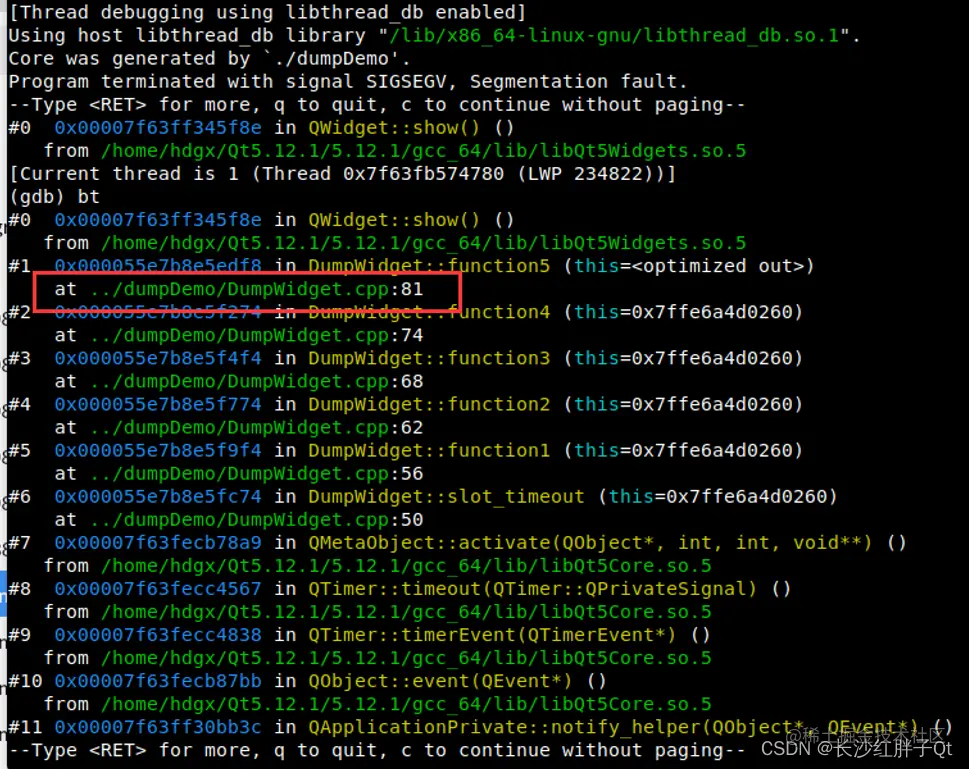The image size is (969, 769).
Task: Click the "QApplicationPrivate::notify_helper" function name
Action: click(x=504, y=727)
